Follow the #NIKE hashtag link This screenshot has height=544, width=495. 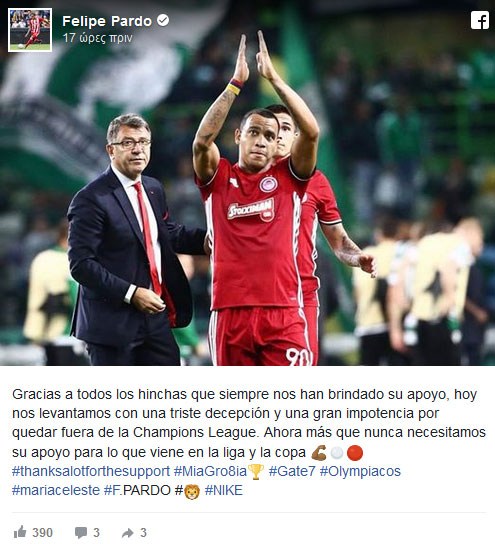(224, 491)
